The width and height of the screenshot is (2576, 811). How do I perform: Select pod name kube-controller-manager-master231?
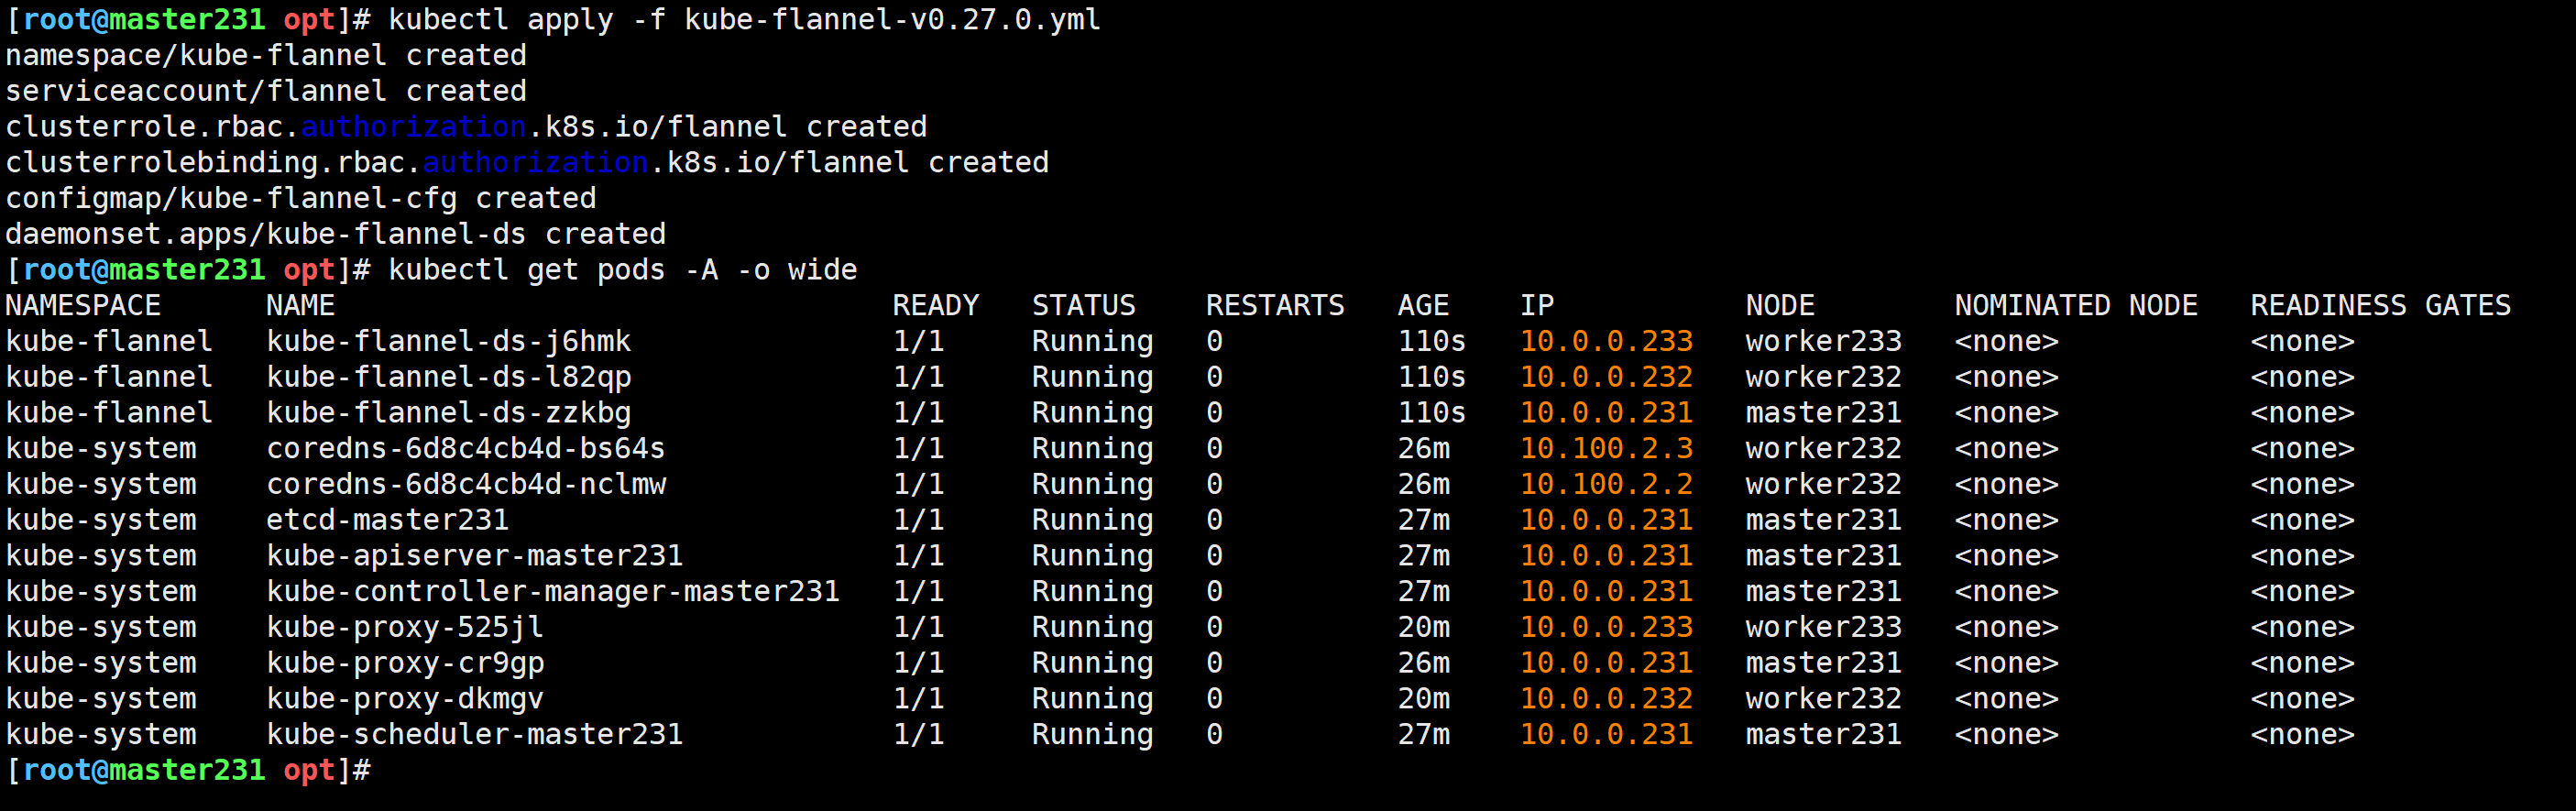(x=553, y=592)
